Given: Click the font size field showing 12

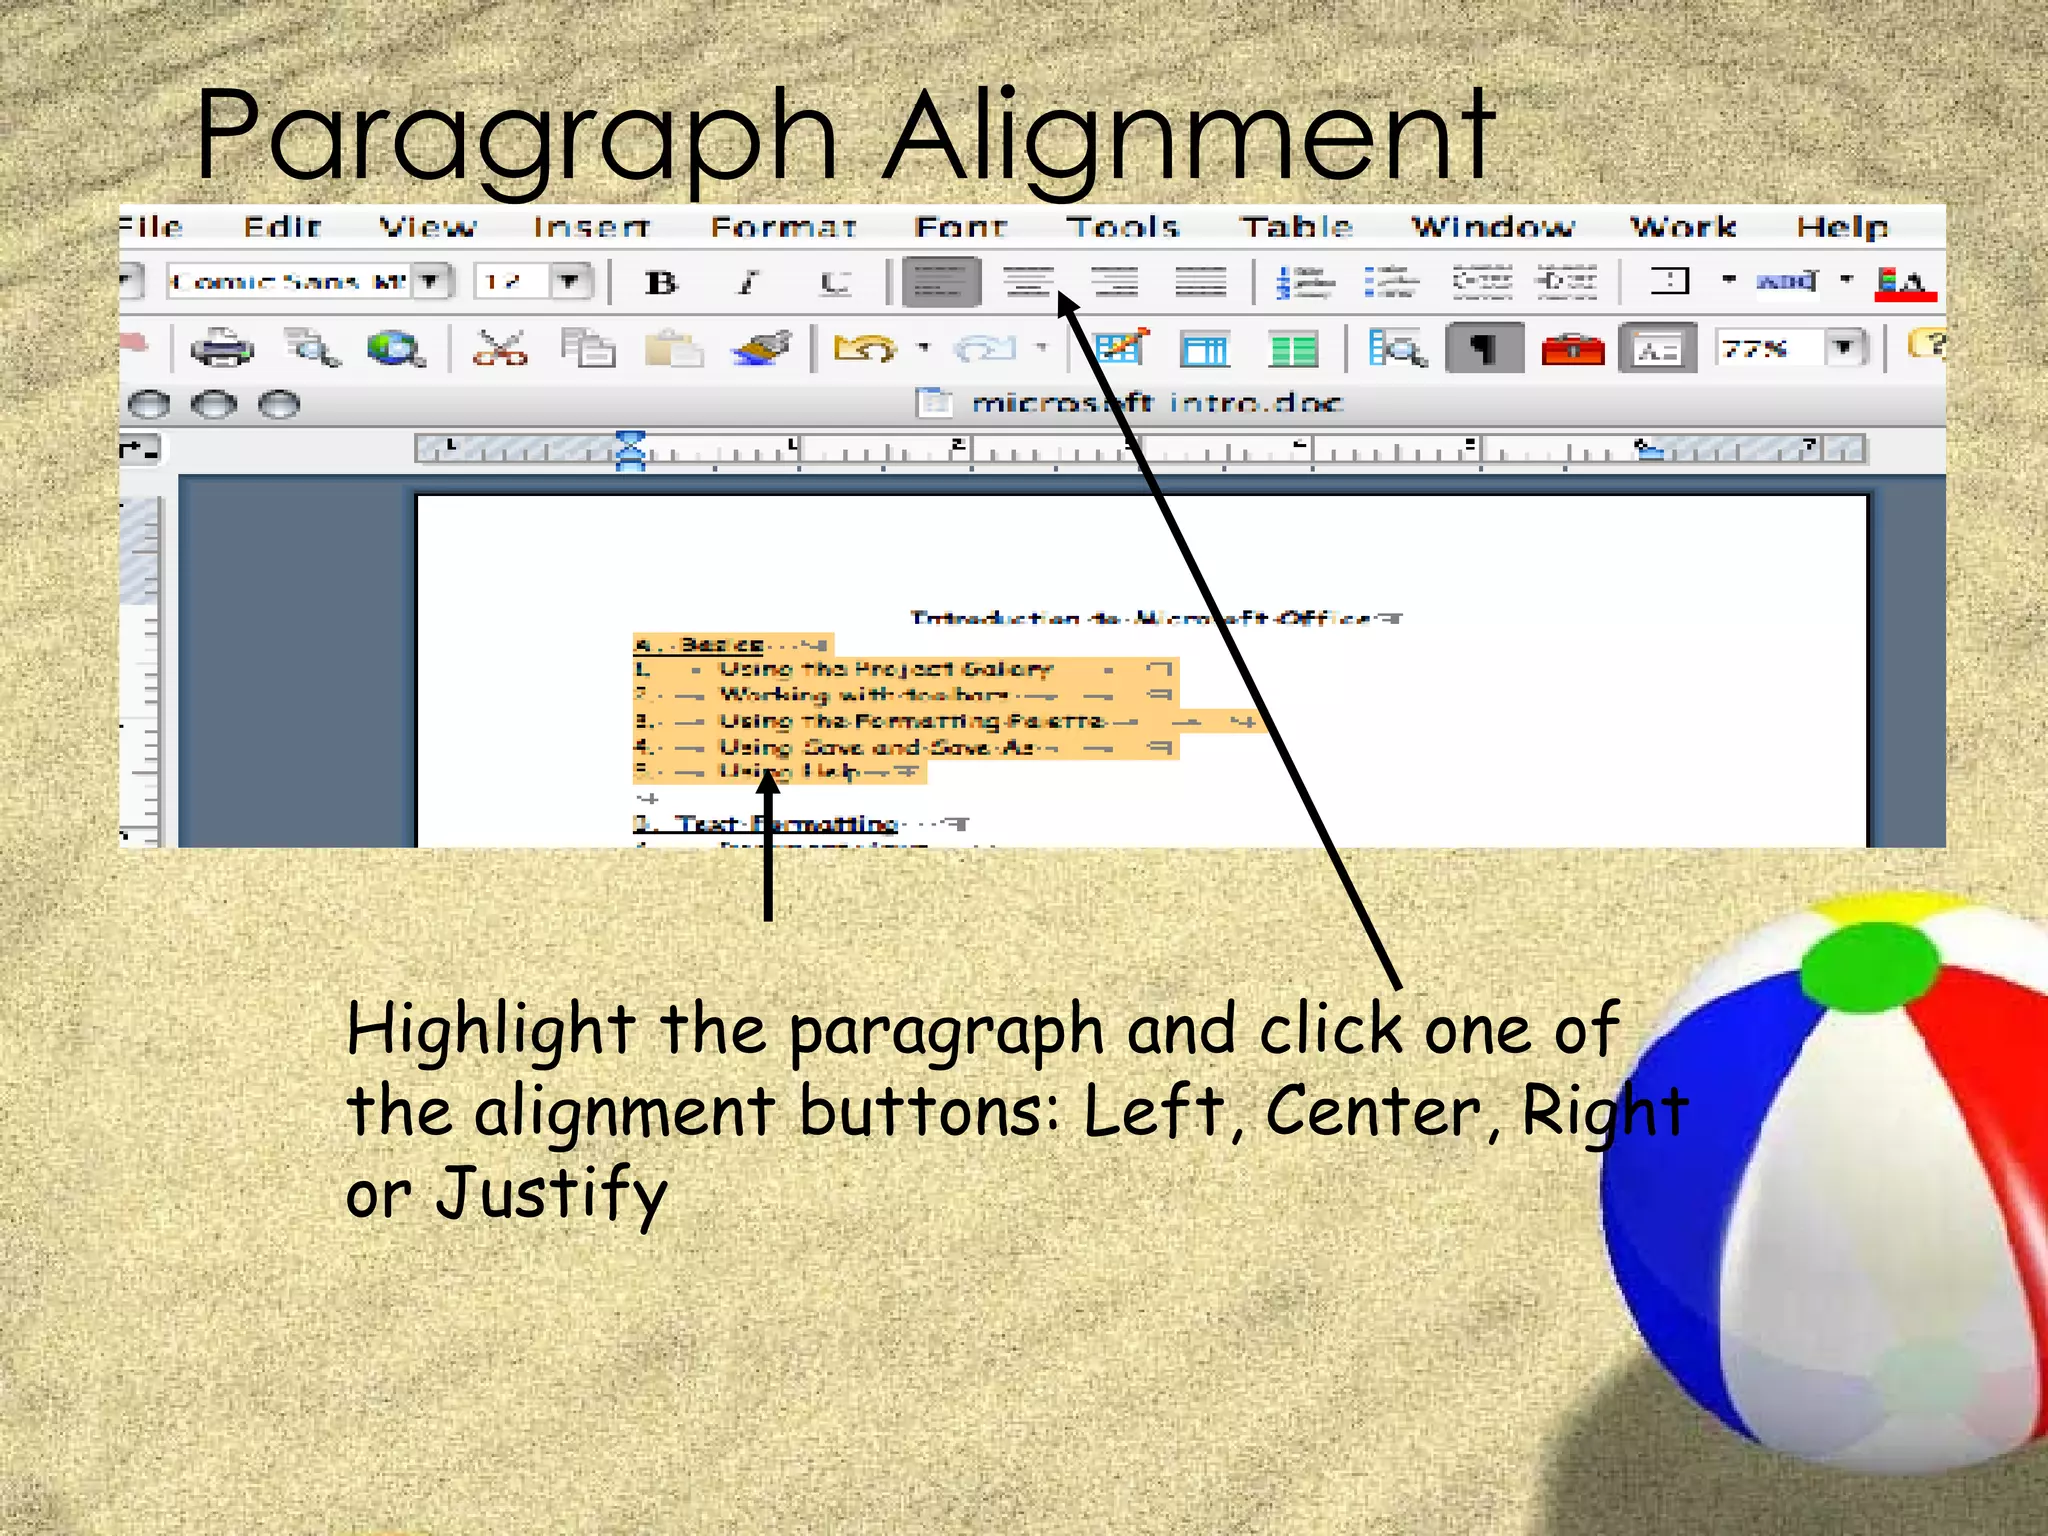Looking at the screenshot, I should point(513,282).
